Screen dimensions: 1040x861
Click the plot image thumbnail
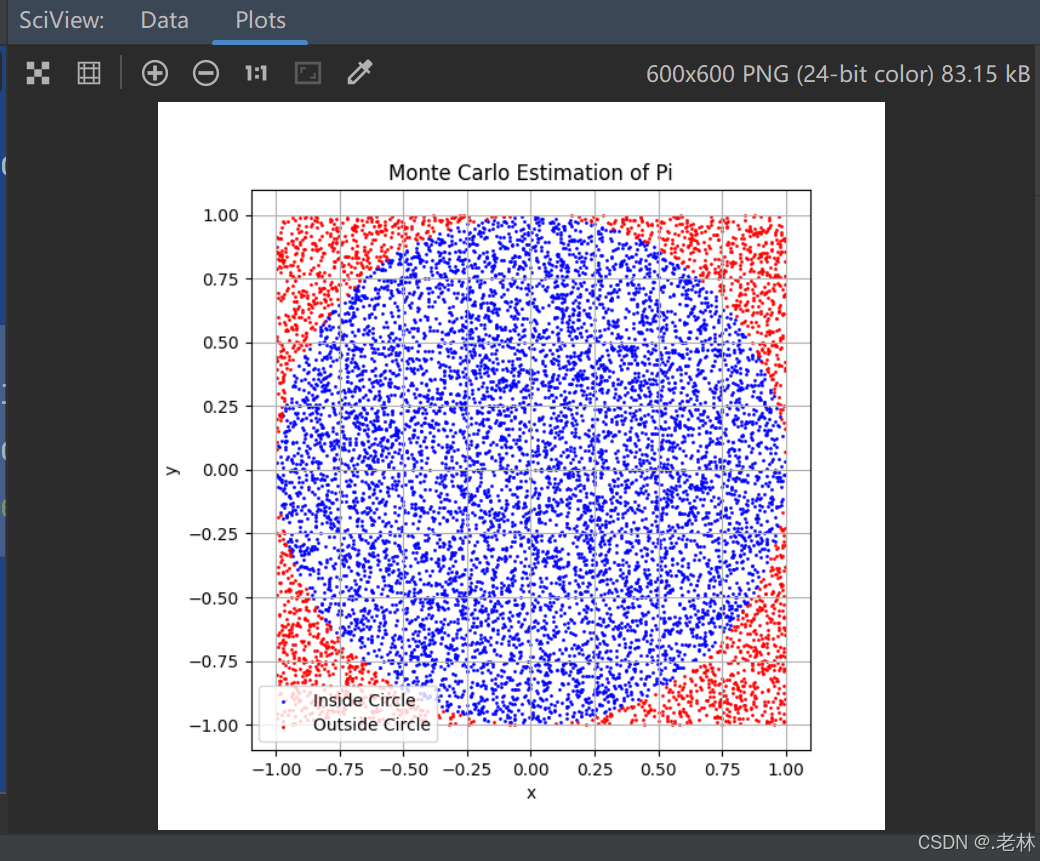tap(521, 466)
